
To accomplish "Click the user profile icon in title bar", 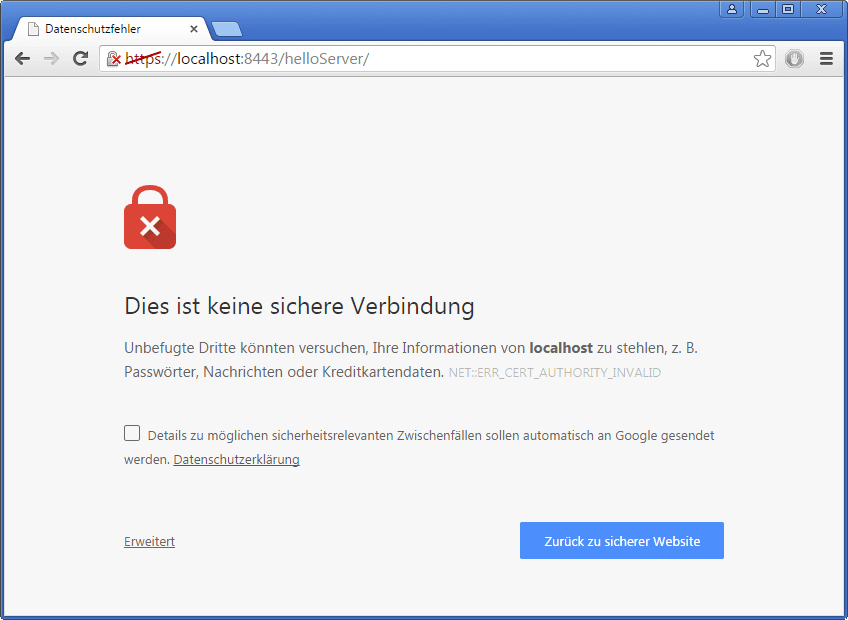I will point(732,9).
